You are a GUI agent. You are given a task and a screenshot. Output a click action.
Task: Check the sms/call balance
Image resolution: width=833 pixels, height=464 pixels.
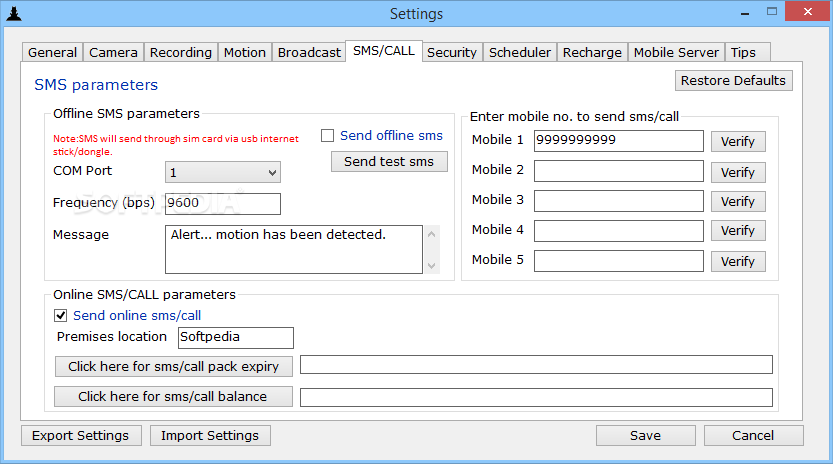[x=173, y=396]
